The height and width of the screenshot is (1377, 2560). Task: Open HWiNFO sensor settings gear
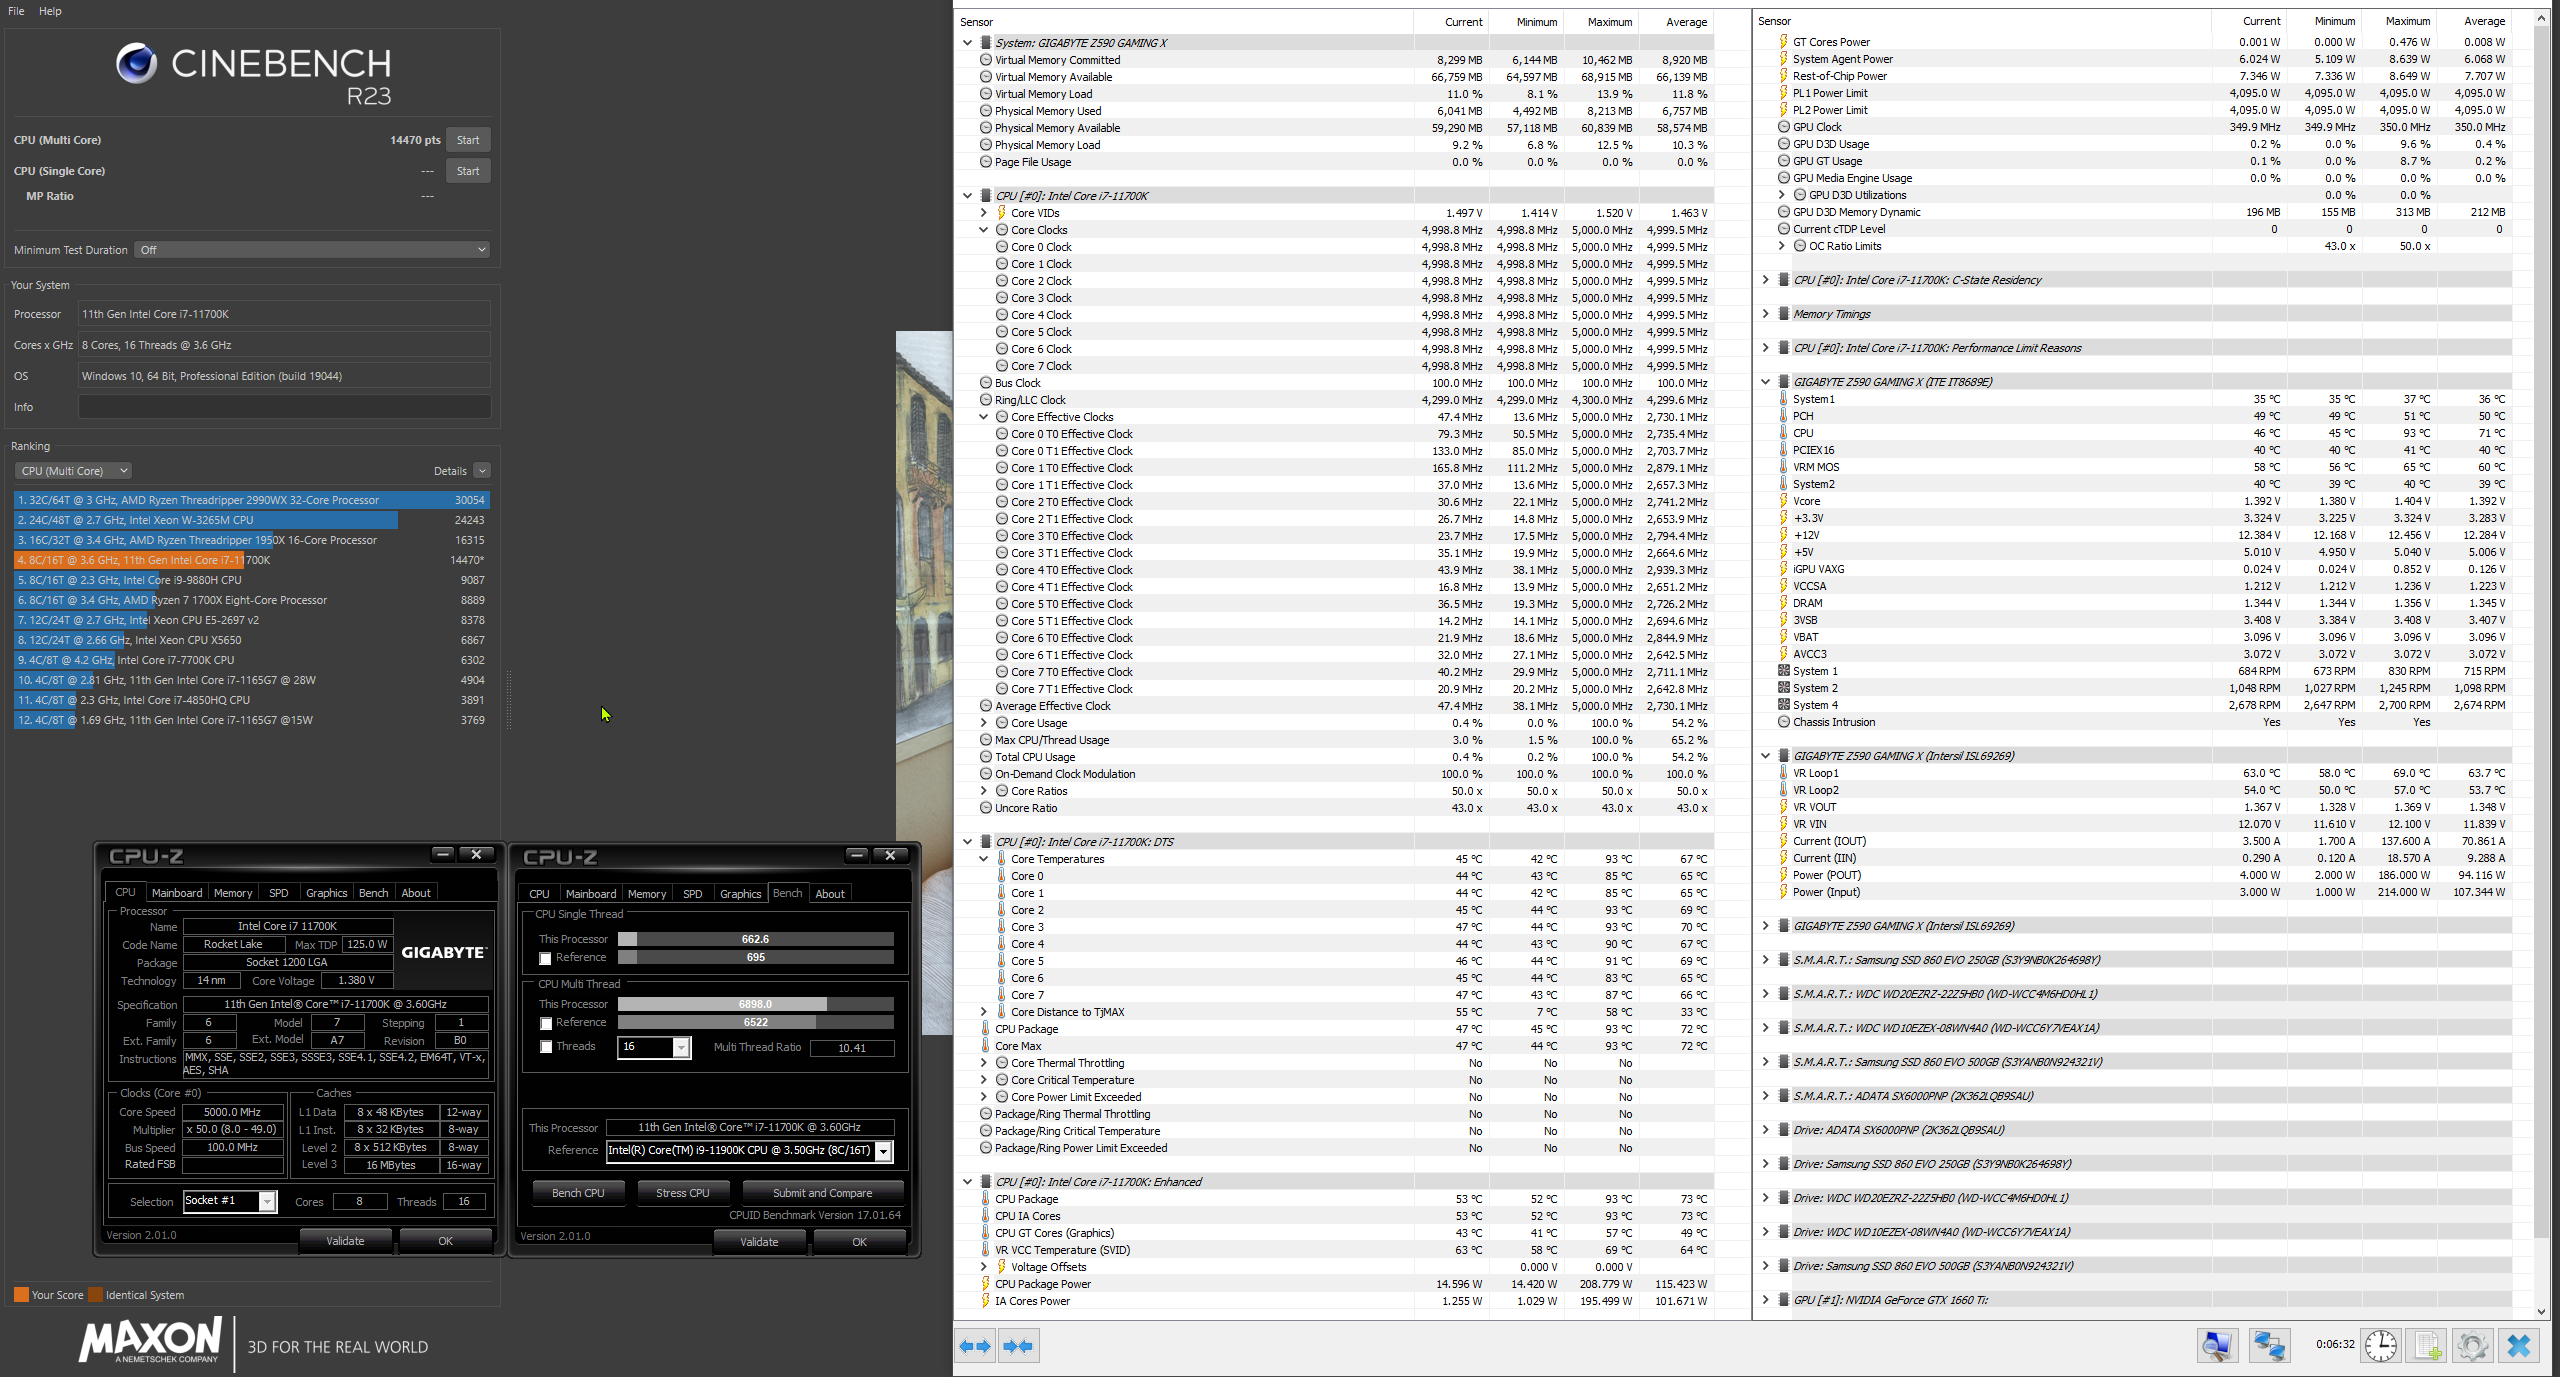pyautogui.click(x=2472, y=1346)
